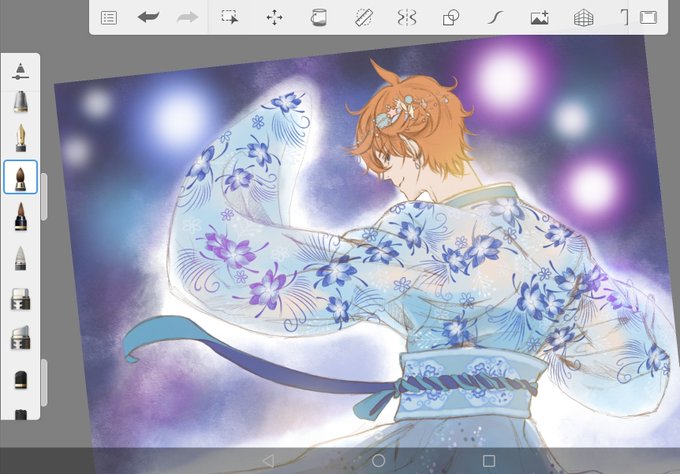
Task: Tap the Android recent apps square button
Action: tap(489, 461)
